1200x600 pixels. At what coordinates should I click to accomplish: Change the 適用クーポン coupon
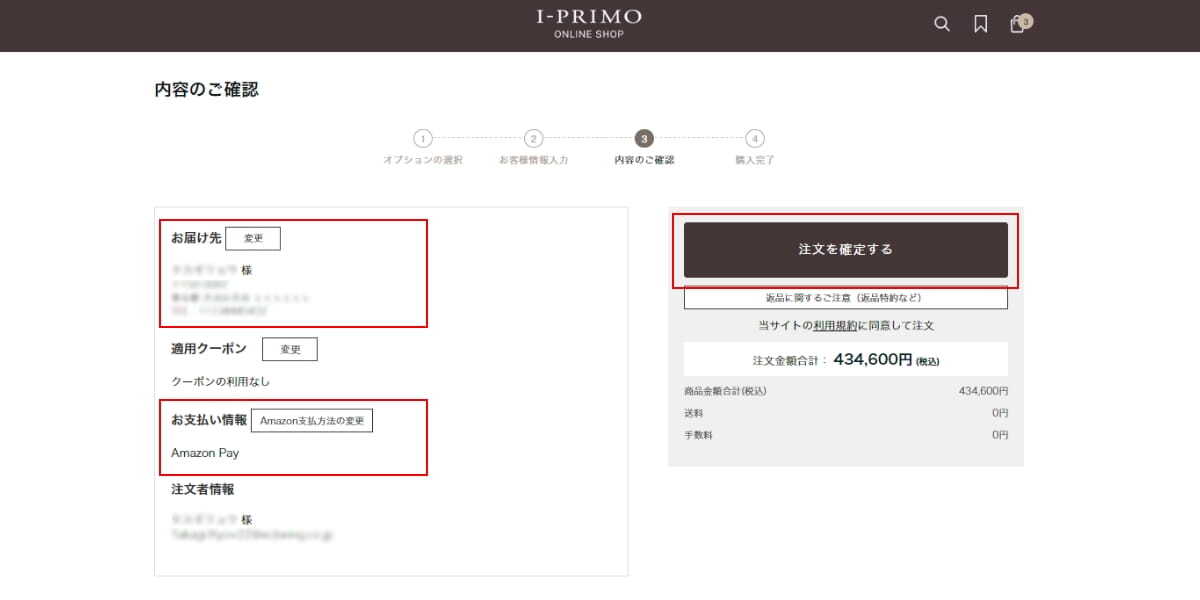(290, 349)
